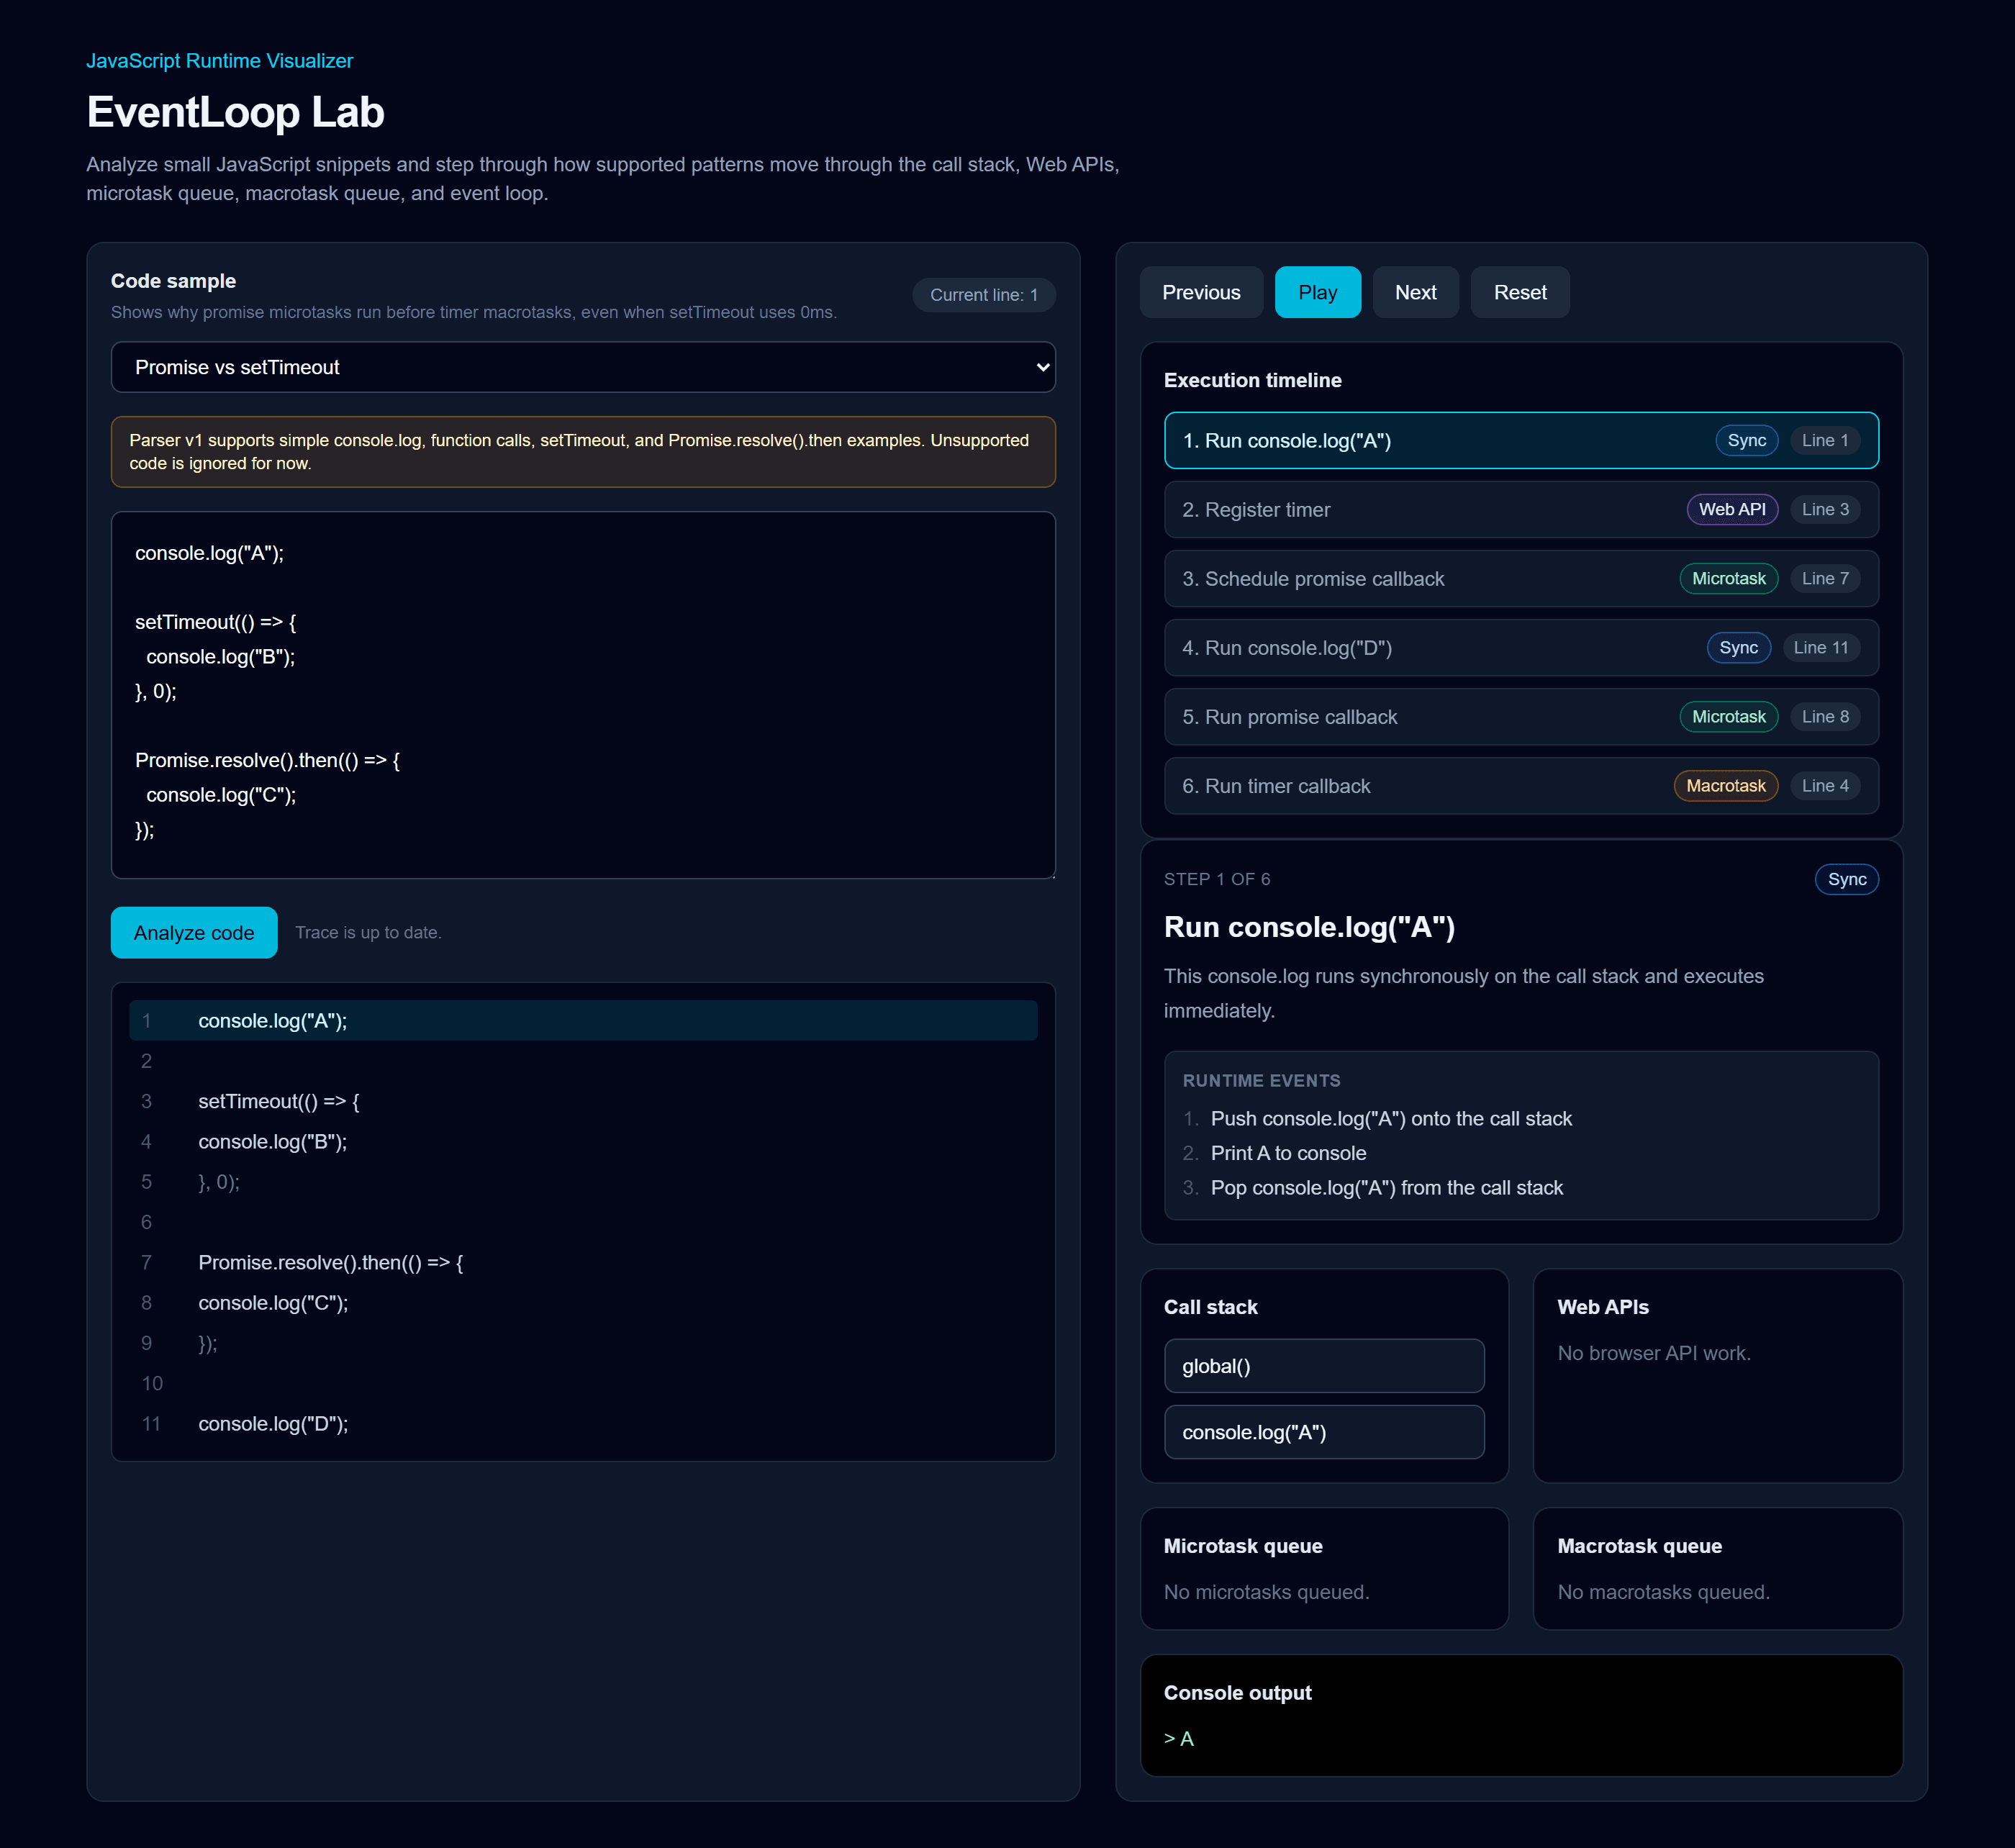Click the Microtask badge on Schedule promise callback
2015x1848 pixels.
click(x=1728, y=578)
